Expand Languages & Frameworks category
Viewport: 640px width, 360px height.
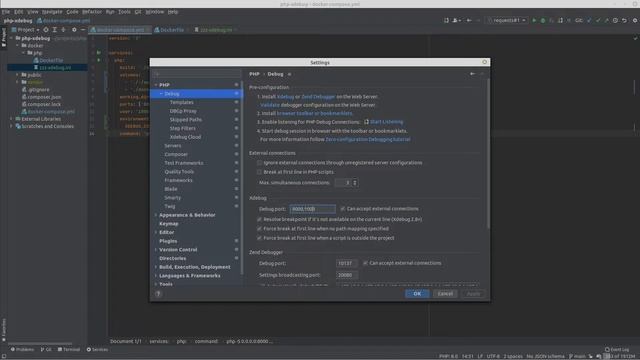[156, 276]
